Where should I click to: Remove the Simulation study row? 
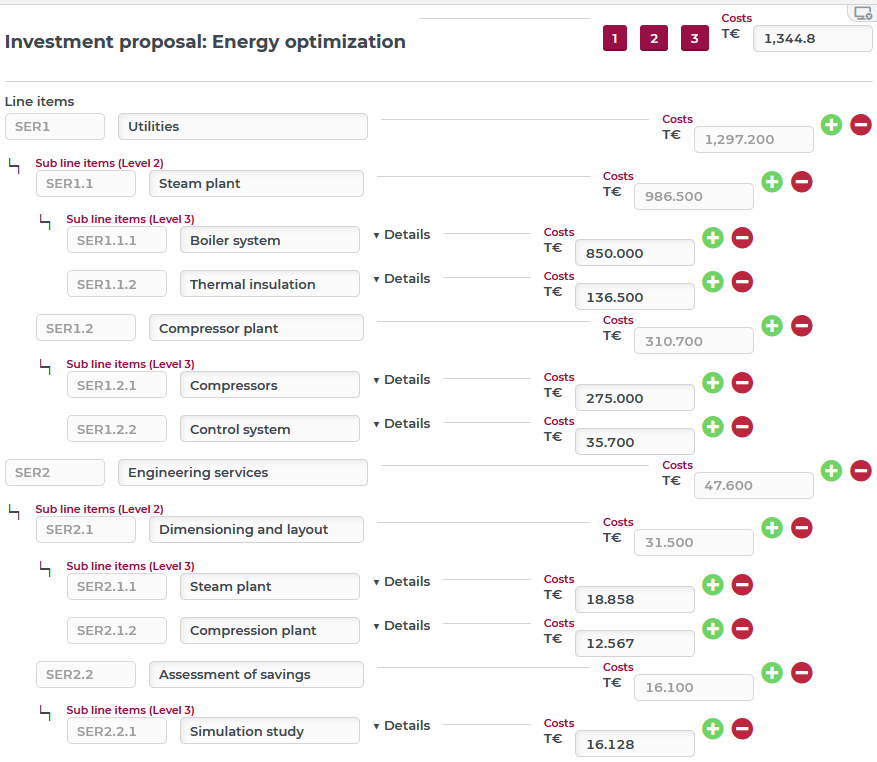pos(742,728)
